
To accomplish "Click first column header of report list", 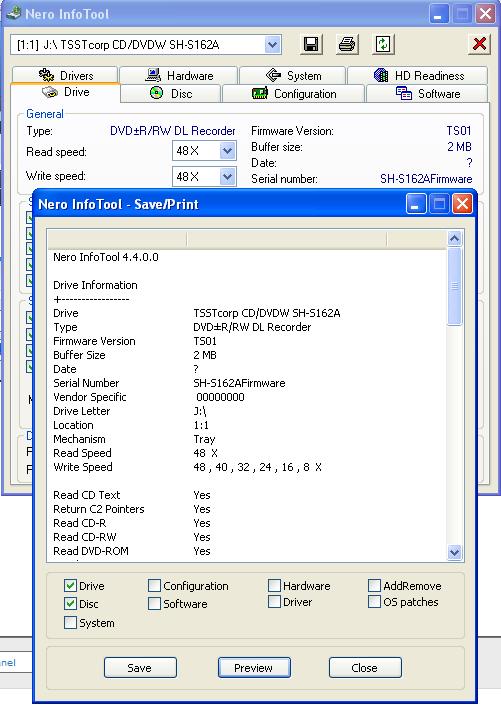I will click(x=117, y=240).
